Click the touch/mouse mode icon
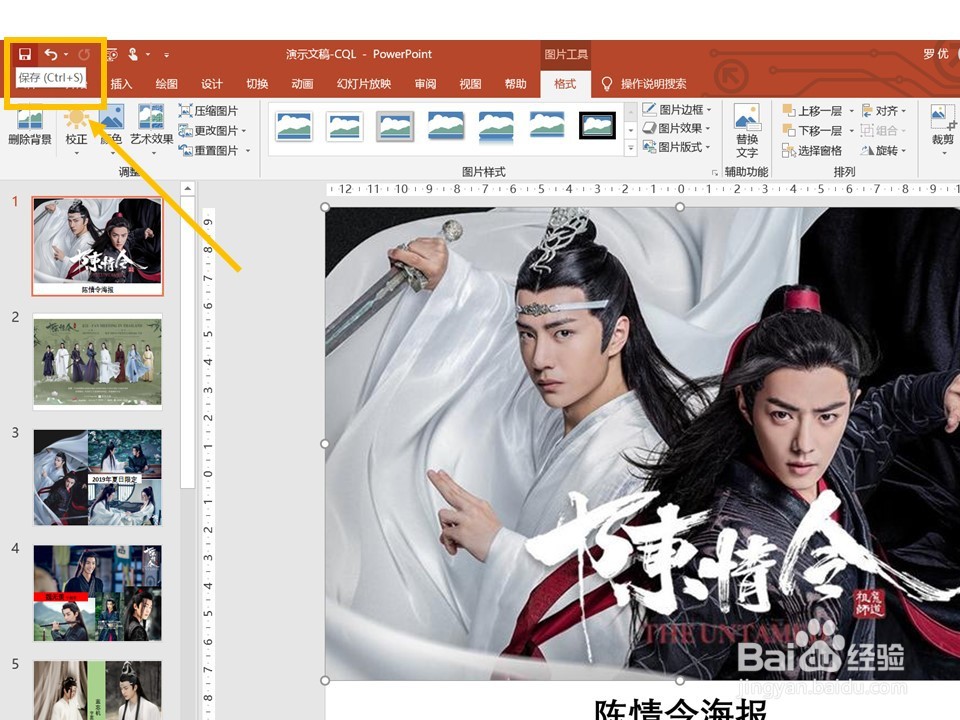 133,54
